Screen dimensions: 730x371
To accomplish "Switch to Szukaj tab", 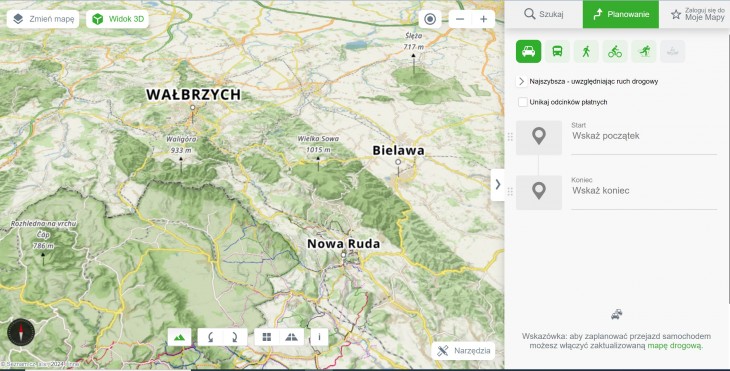I will pos(544,14).
